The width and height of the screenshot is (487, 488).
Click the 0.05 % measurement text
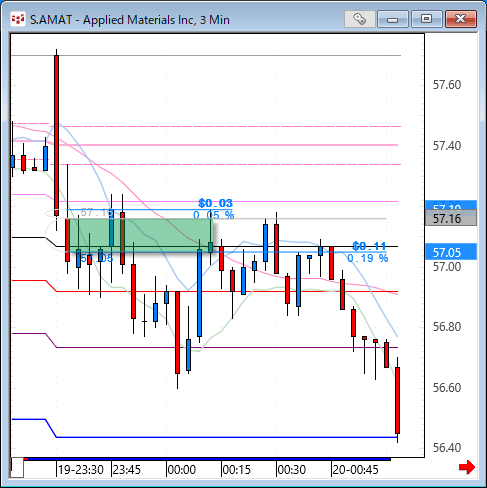coord(214,215)
